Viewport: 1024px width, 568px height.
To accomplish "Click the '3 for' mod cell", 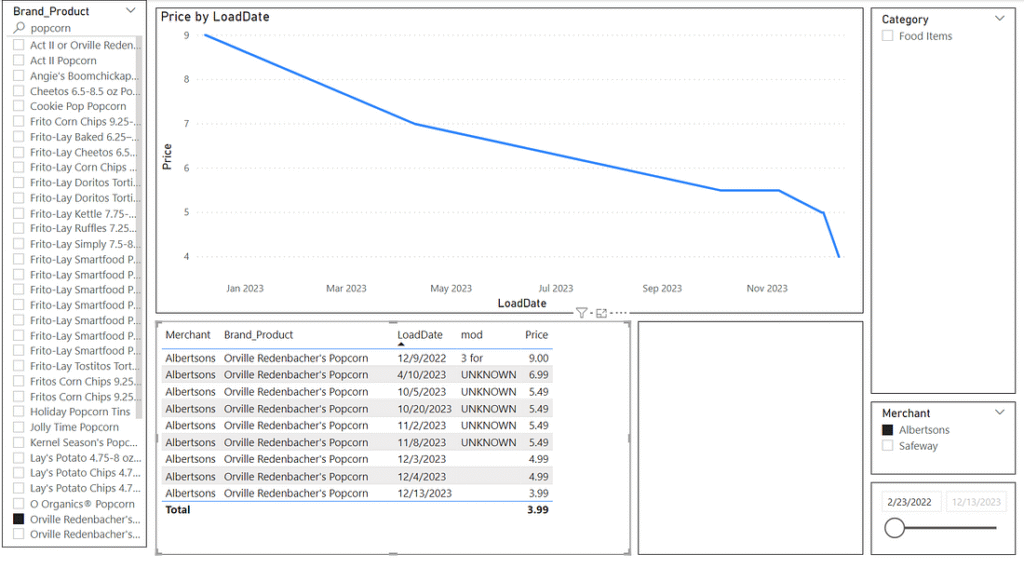I will click(472, 358).
